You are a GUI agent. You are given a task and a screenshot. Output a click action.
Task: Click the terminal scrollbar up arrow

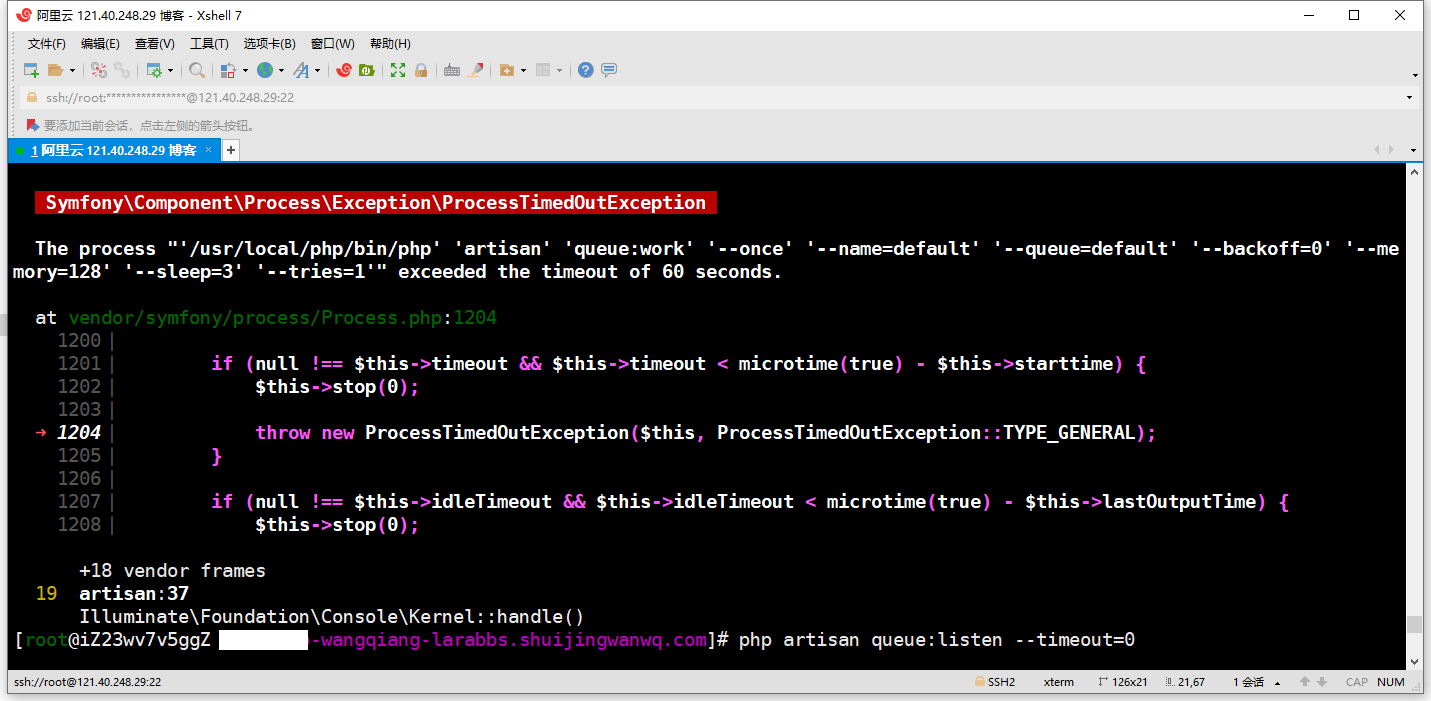tap(1414, 171)
